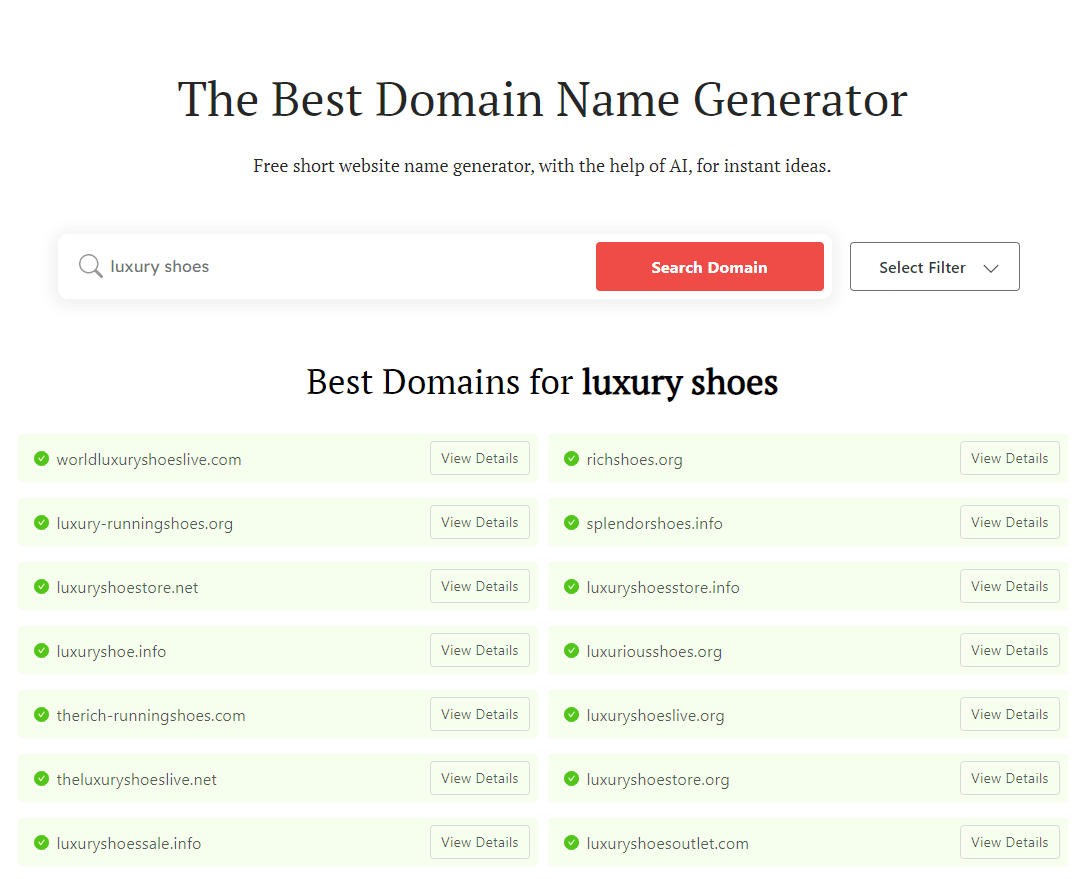Select the luxuryshoestore.net domain text
Image resolution: width=1092 pixels, height=879 pixels.
[x=127, y=588]
